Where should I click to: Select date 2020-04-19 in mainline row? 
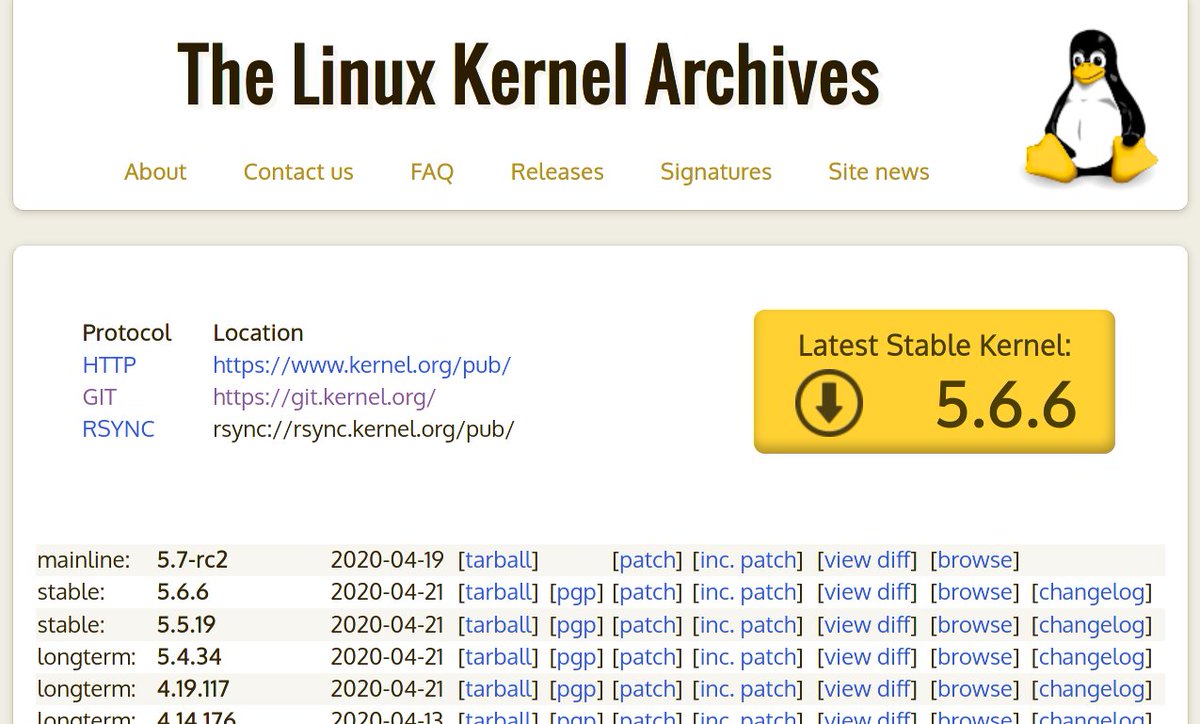(x=387, y=559)
